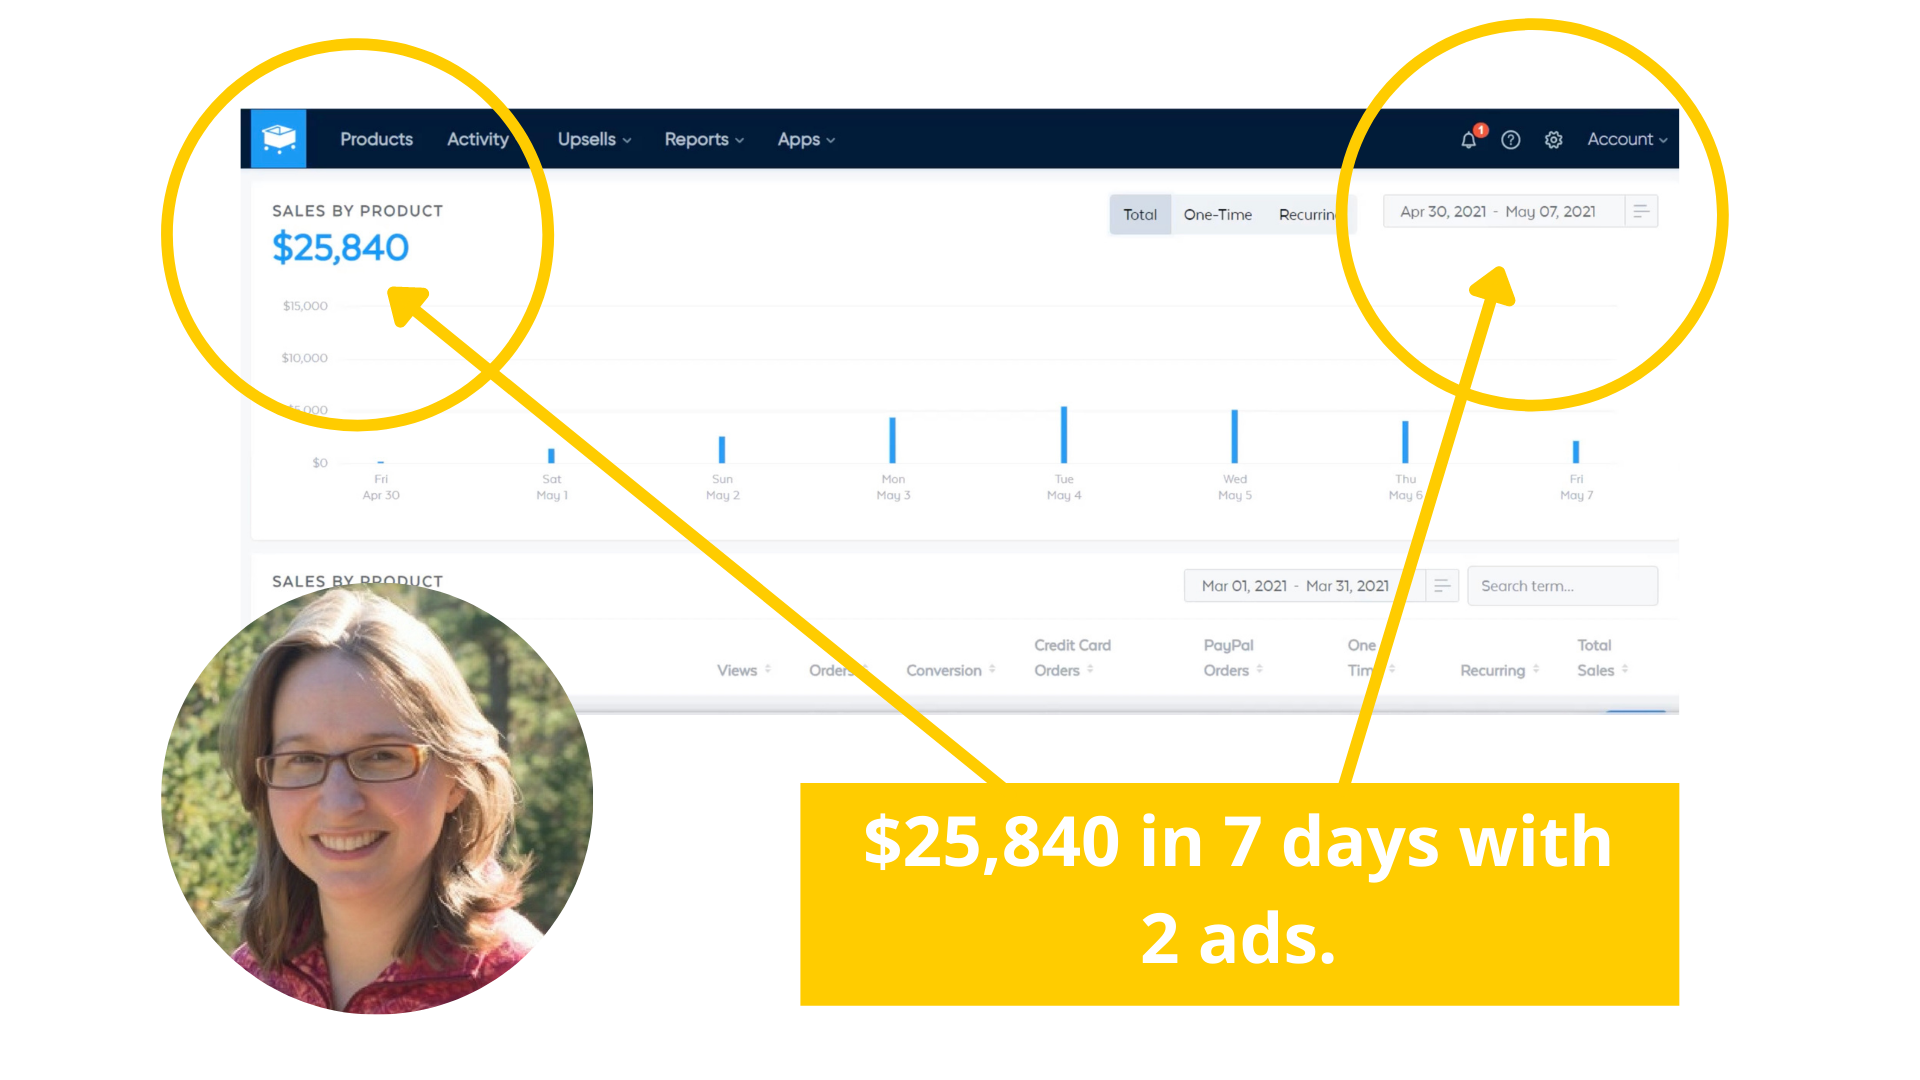Open the settings gear icon
The image size is (1920, 1080).
point(1553,140)
